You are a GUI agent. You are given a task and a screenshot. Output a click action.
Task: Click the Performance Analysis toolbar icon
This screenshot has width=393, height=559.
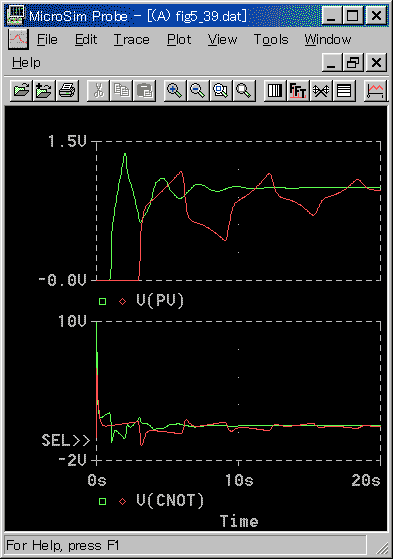321,91
